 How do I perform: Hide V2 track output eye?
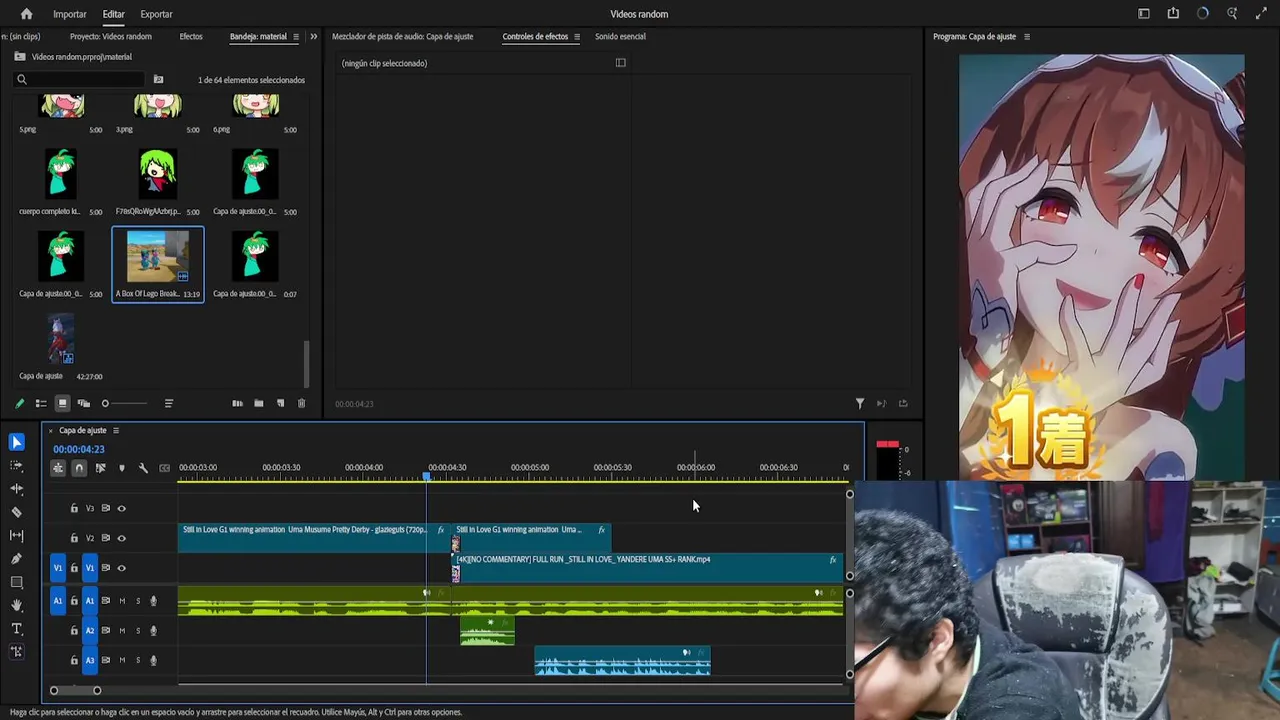click(122, 538)
